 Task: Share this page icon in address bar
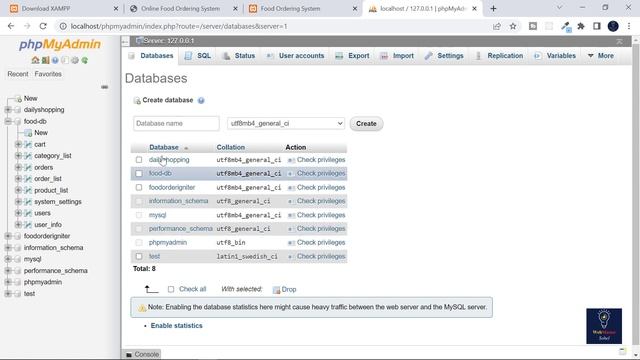point(497,26)
